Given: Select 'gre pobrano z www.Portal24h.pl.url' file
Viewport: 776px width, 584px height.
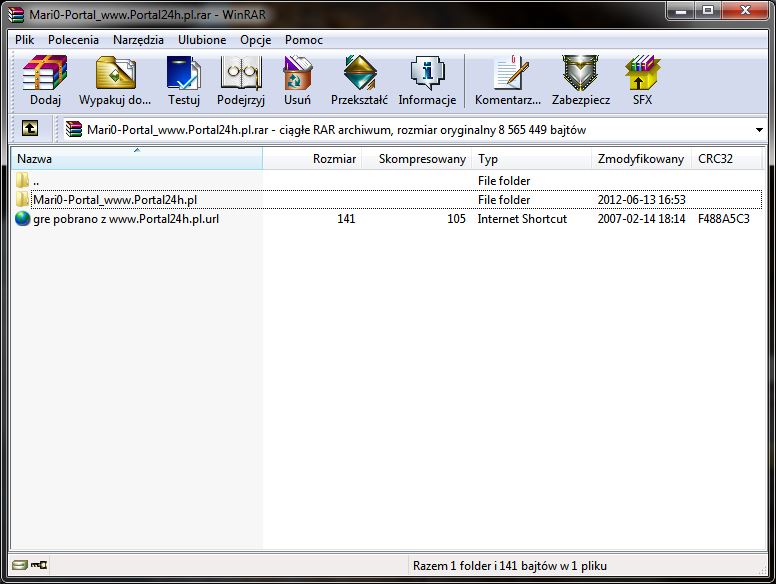Looking at the screenshot, I should (x=126, y=219).
